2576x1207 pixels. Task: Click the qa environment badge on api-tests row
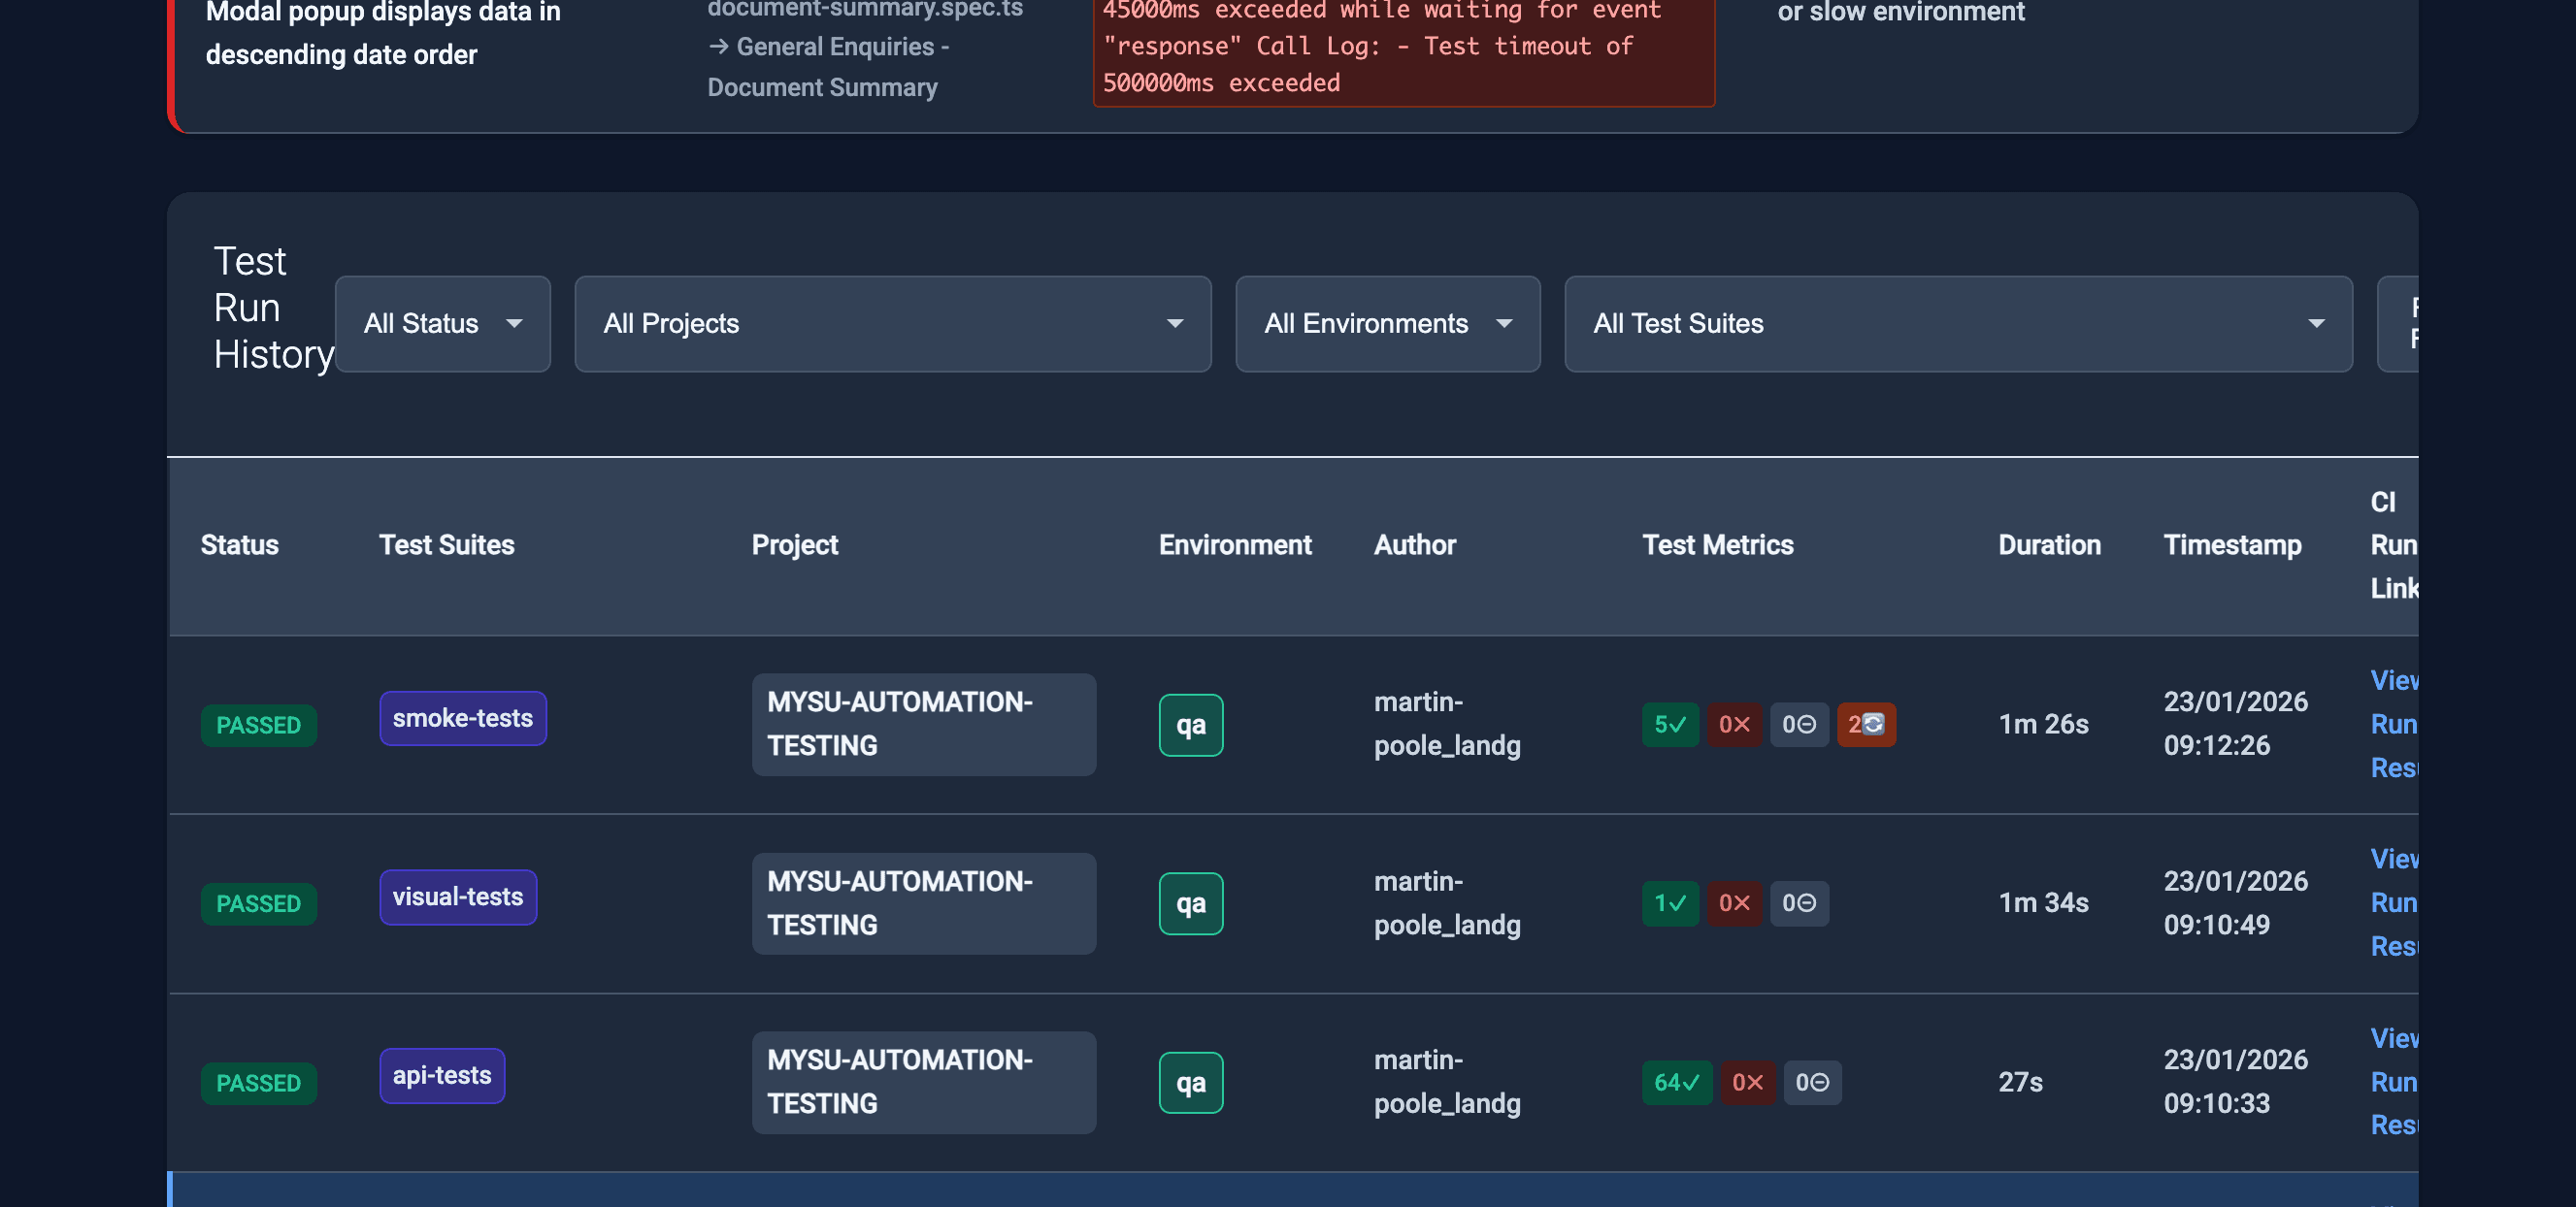tap(1190, 1082)
